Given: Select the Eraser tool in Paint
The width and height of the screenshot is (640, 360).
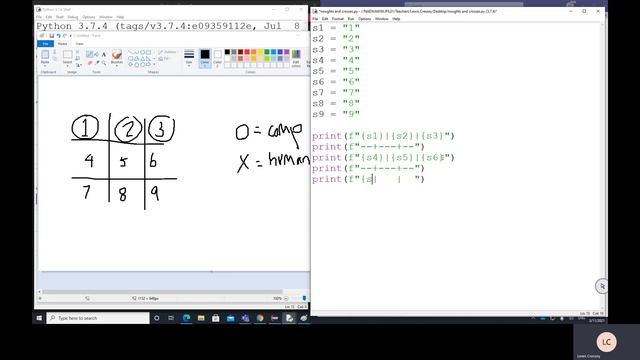Looking at the screenshot, I should [89, 63].
